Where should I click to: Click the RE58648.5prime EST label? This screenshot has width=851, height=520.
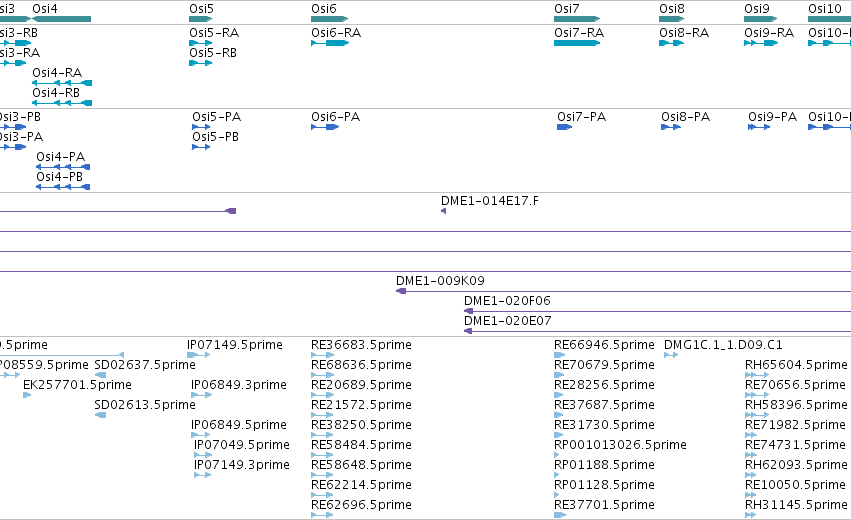(361, 465)
